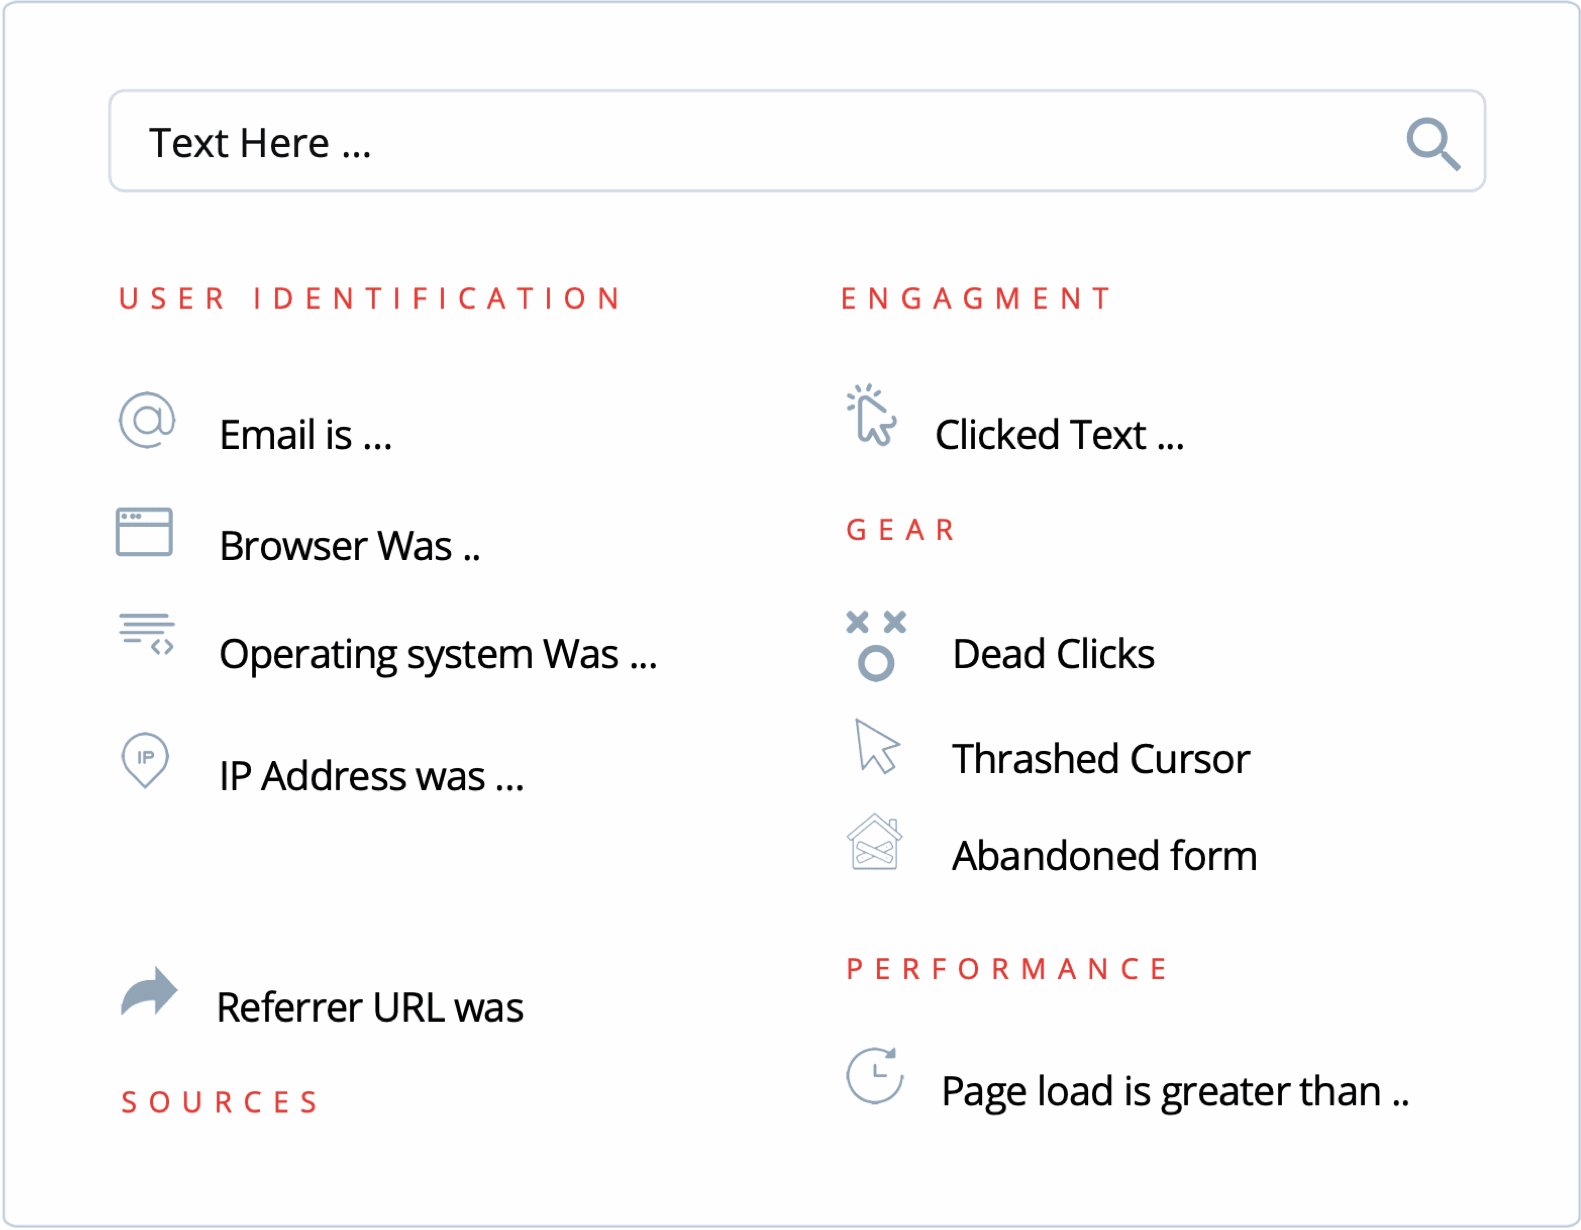This screenshot has height=1230, width=1581.
Task: Choose the 'Browser Was ..' filter option
Action: 349,547
